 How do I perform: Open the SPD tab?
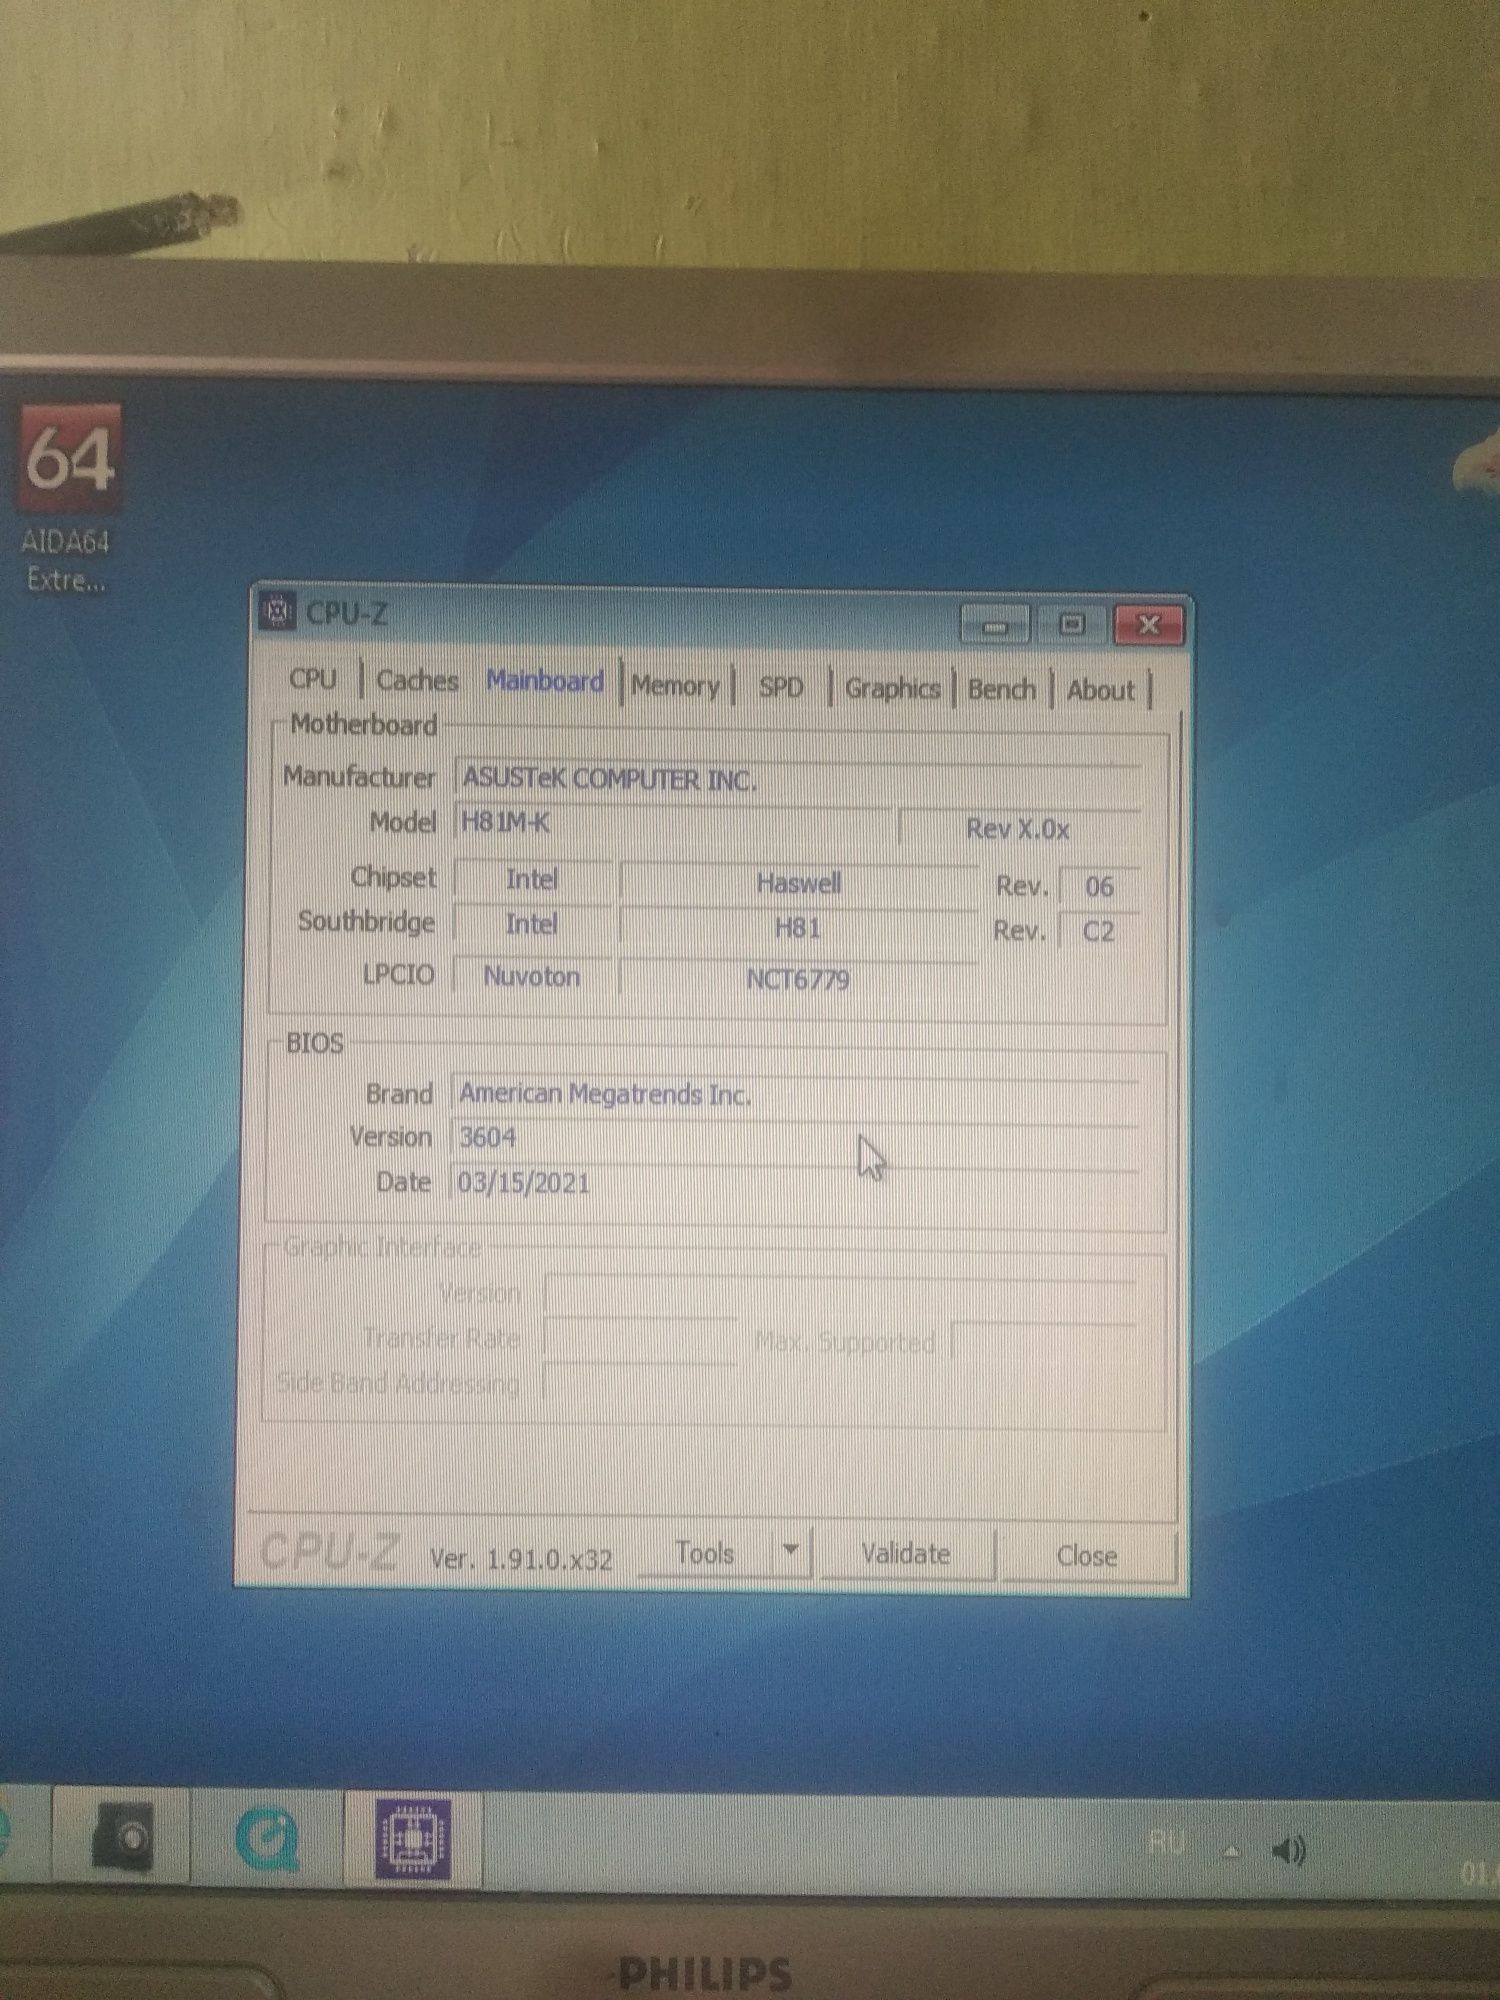coord(781,688)
